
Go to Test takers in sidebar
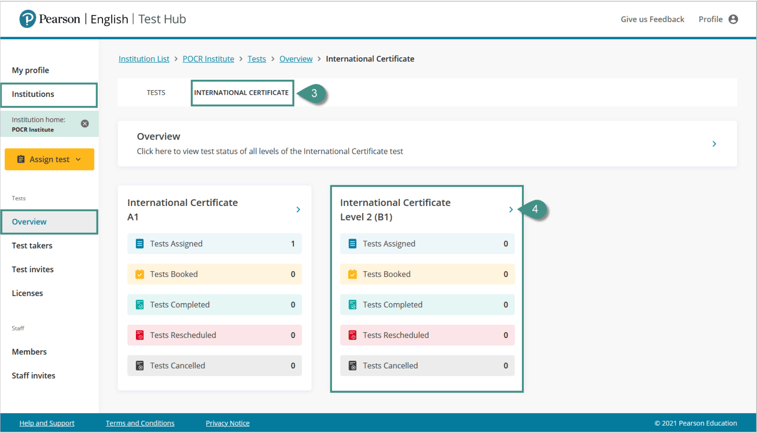pyautogui.click(x=32, y=246)
